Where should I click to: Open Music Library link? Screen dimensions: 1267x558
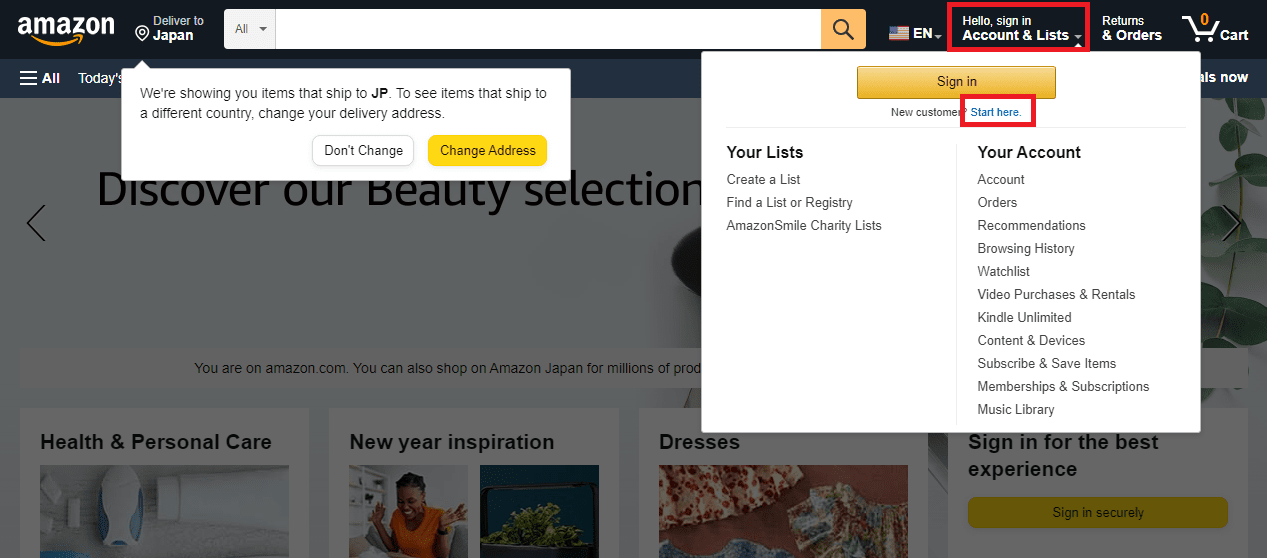[x=1016, y=410]
